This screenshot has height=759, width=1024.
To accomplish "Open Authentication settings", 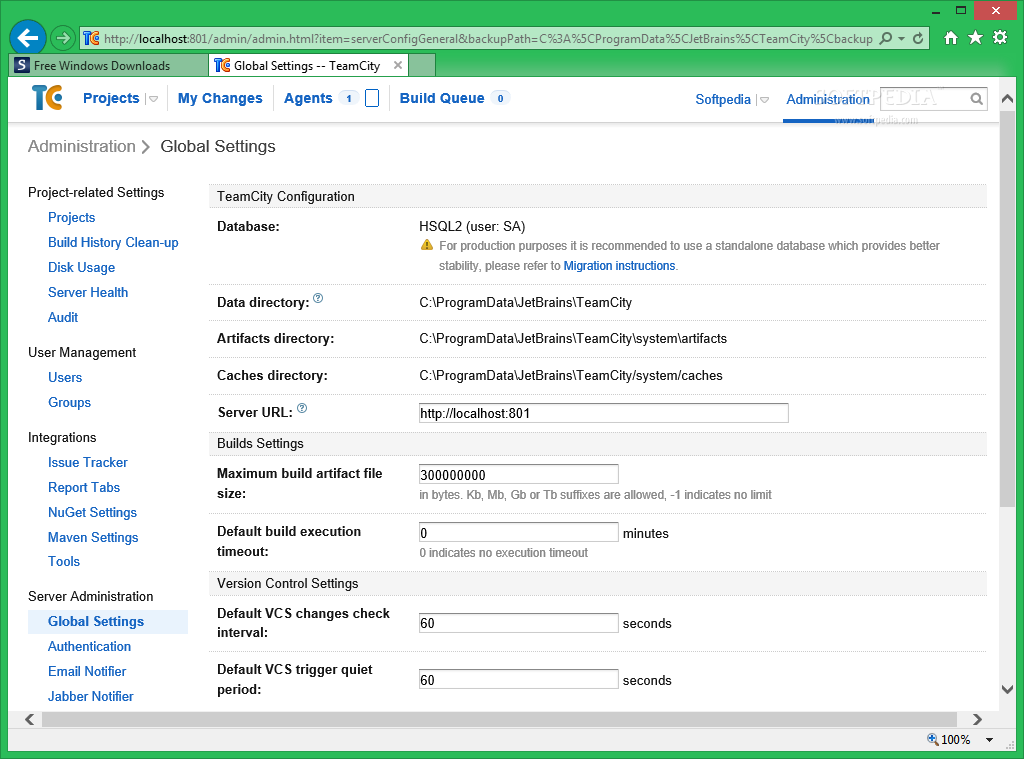I will (89, 646).
